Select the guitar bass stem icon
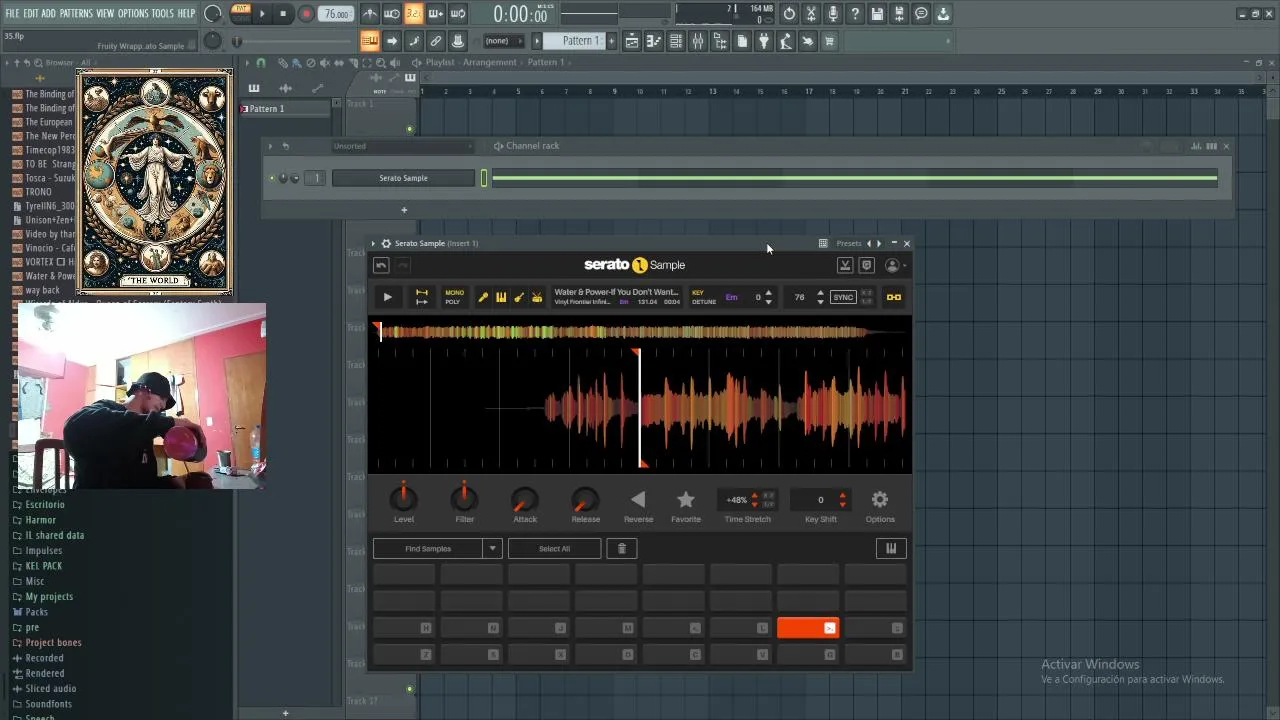 tap(519, 297)
